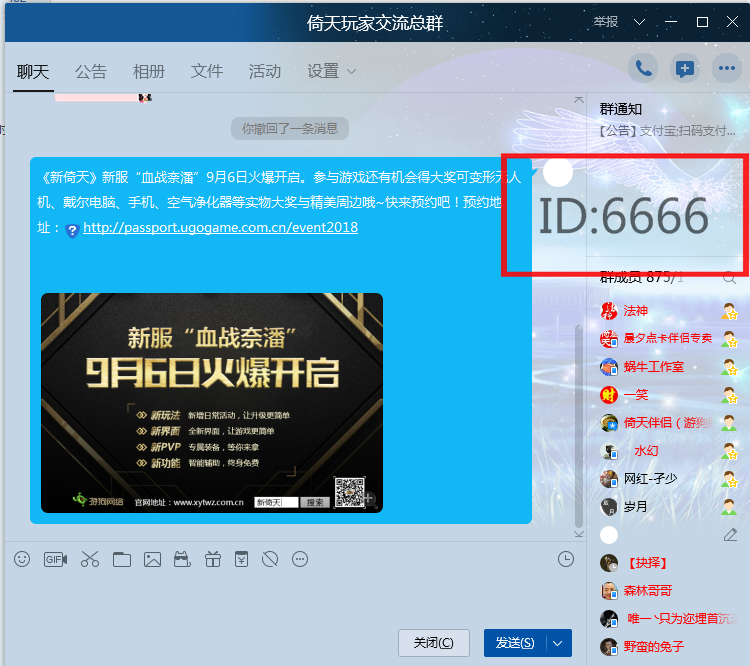Image resolution: width=750 pixels, height=666 pixels.
Task: Click 法神 member avatar
Action: [609, 311]
